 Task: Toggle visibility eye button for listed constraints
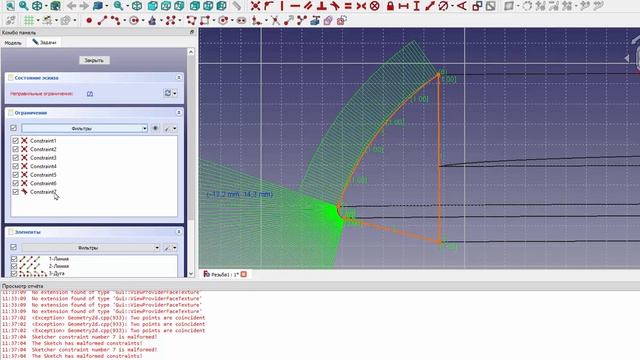[156, 128]
